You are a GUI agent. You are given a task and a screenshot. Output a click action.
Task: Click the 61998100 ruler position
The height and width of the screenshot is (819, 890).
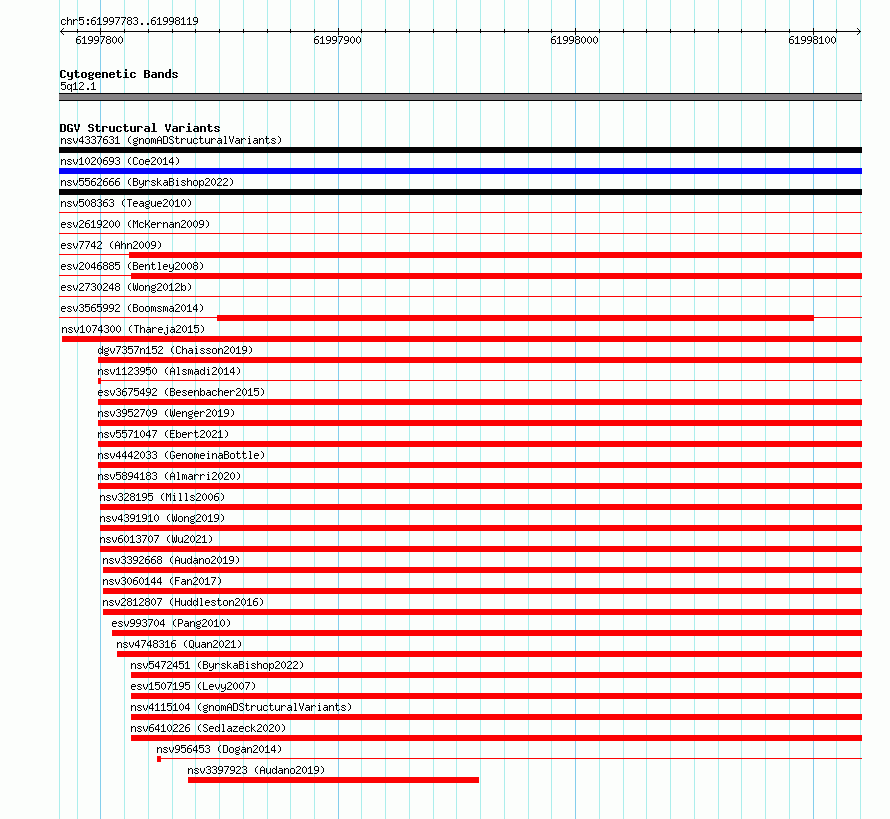click(812, 40)
